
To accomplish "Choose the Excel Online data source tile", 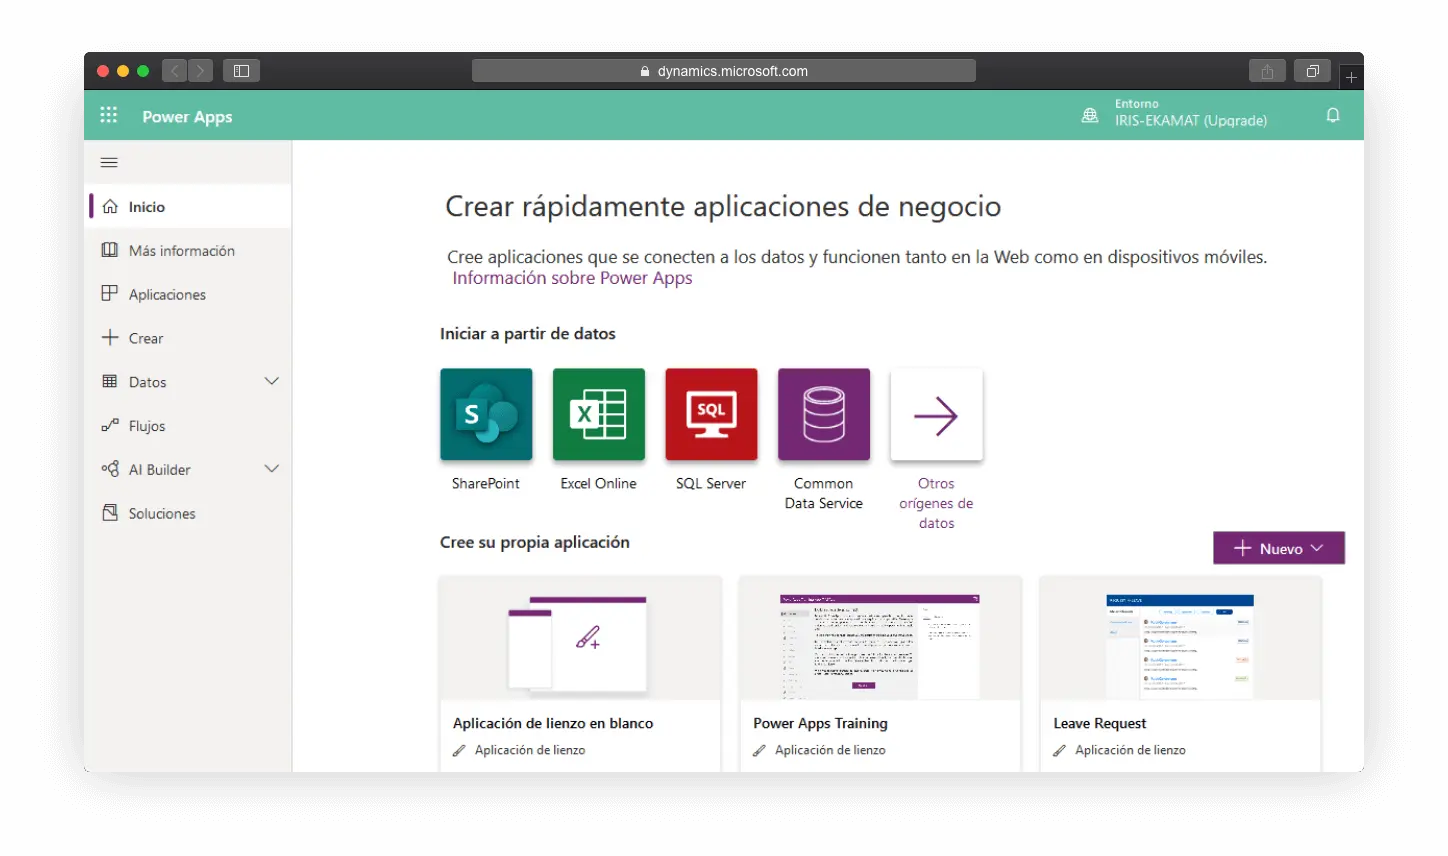I will pos(598,415).
